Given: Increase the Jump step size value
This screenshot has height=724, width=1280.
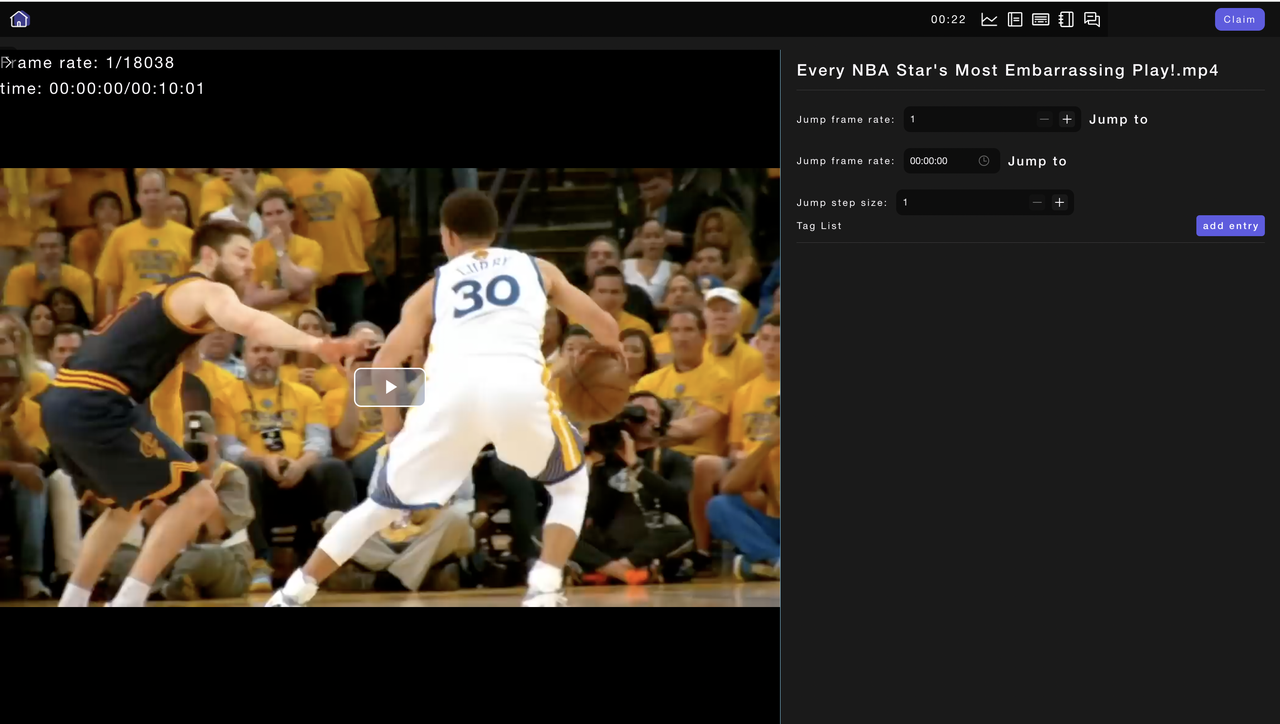Looking at the screenshot, I should [x=1059, y=202].
